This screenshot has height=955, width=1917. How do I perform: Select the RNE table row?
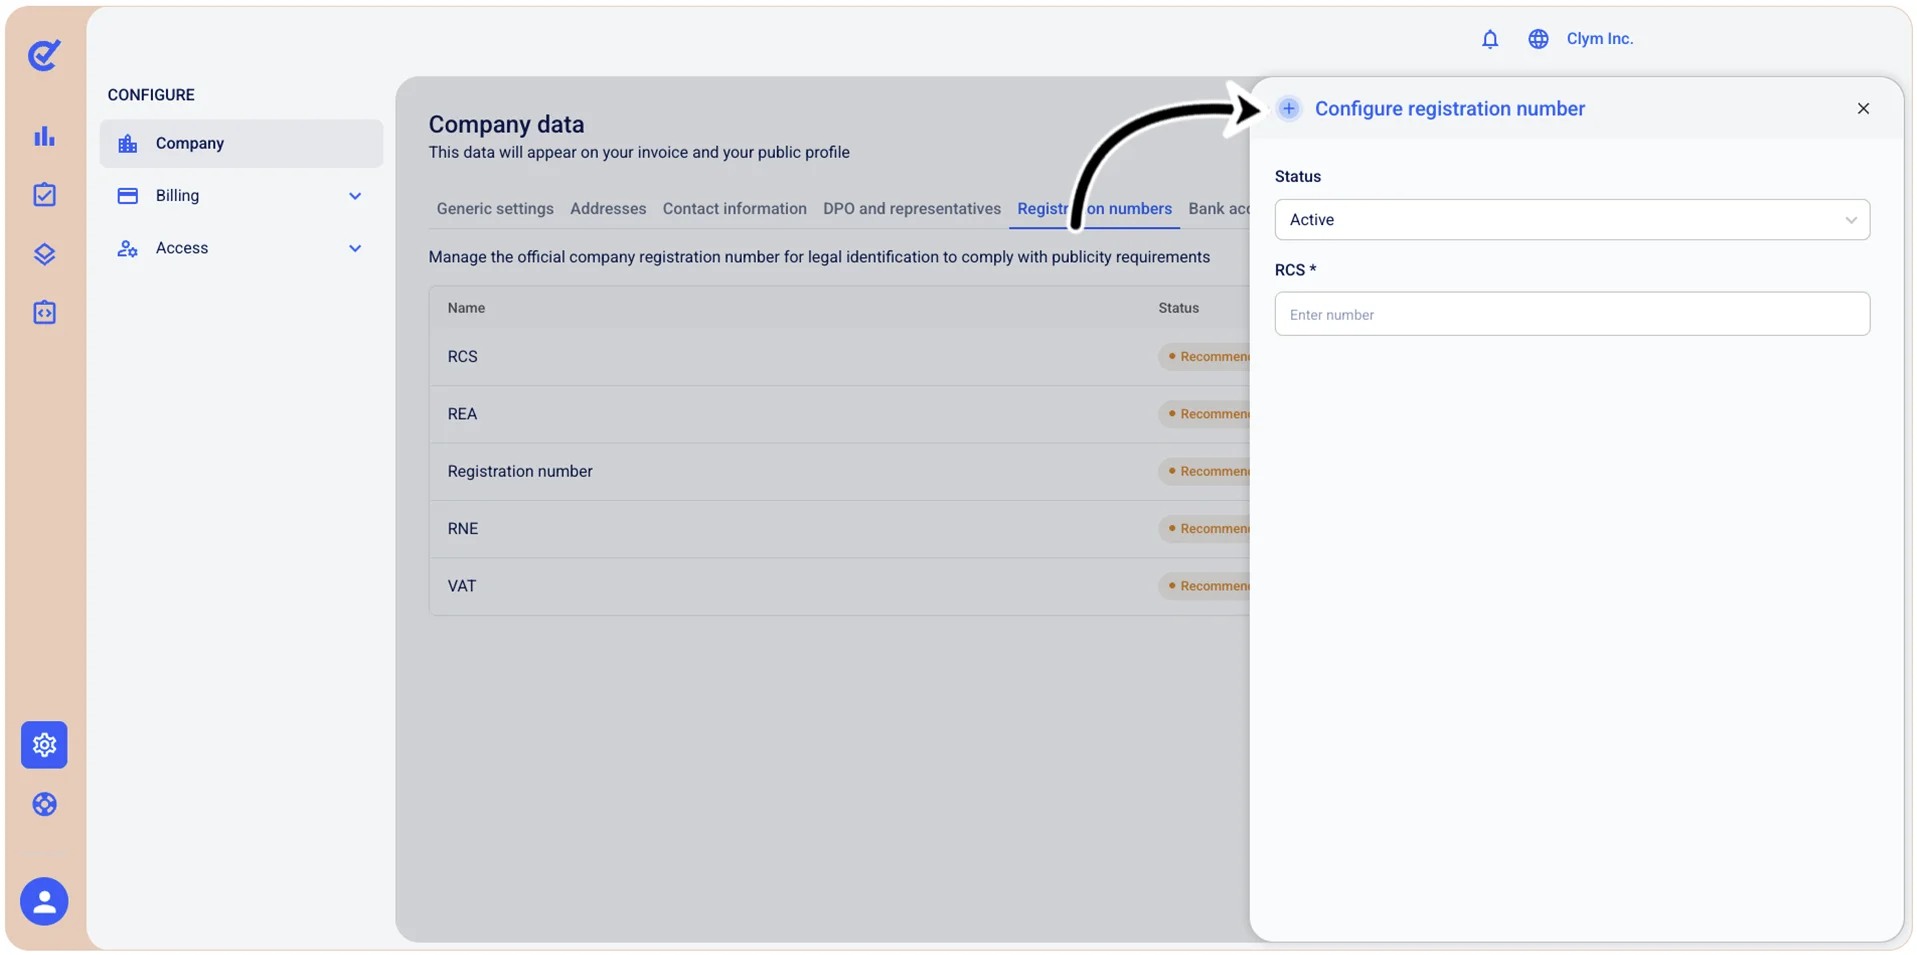pos(840,529)
